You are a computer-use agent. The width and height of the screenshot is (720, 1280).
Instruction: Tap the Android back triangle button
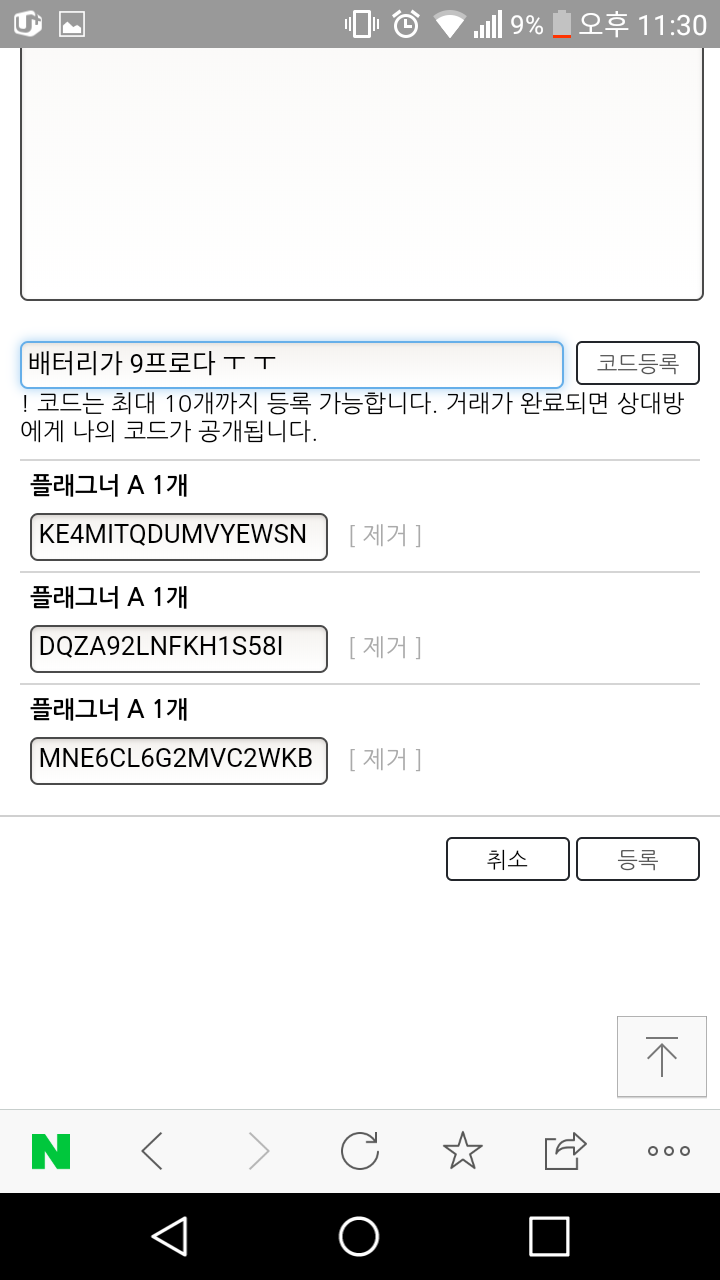click(x=169, y=1236)
